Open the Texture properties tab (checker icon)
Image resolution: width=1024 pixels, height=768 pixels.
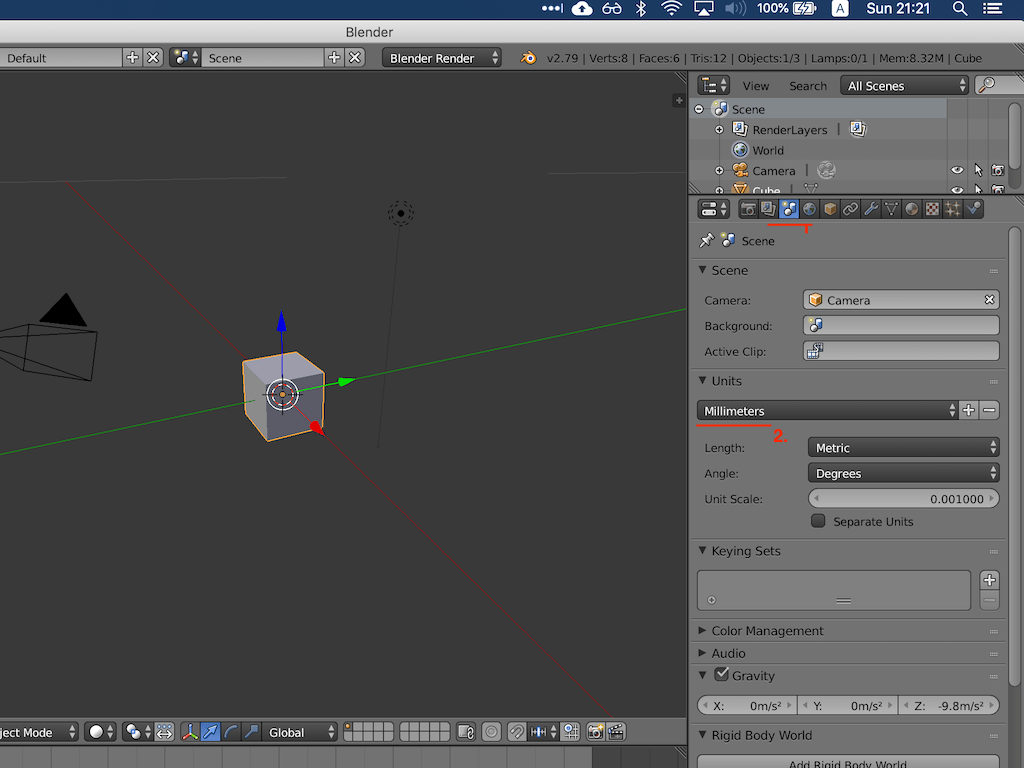pos(933,209)
